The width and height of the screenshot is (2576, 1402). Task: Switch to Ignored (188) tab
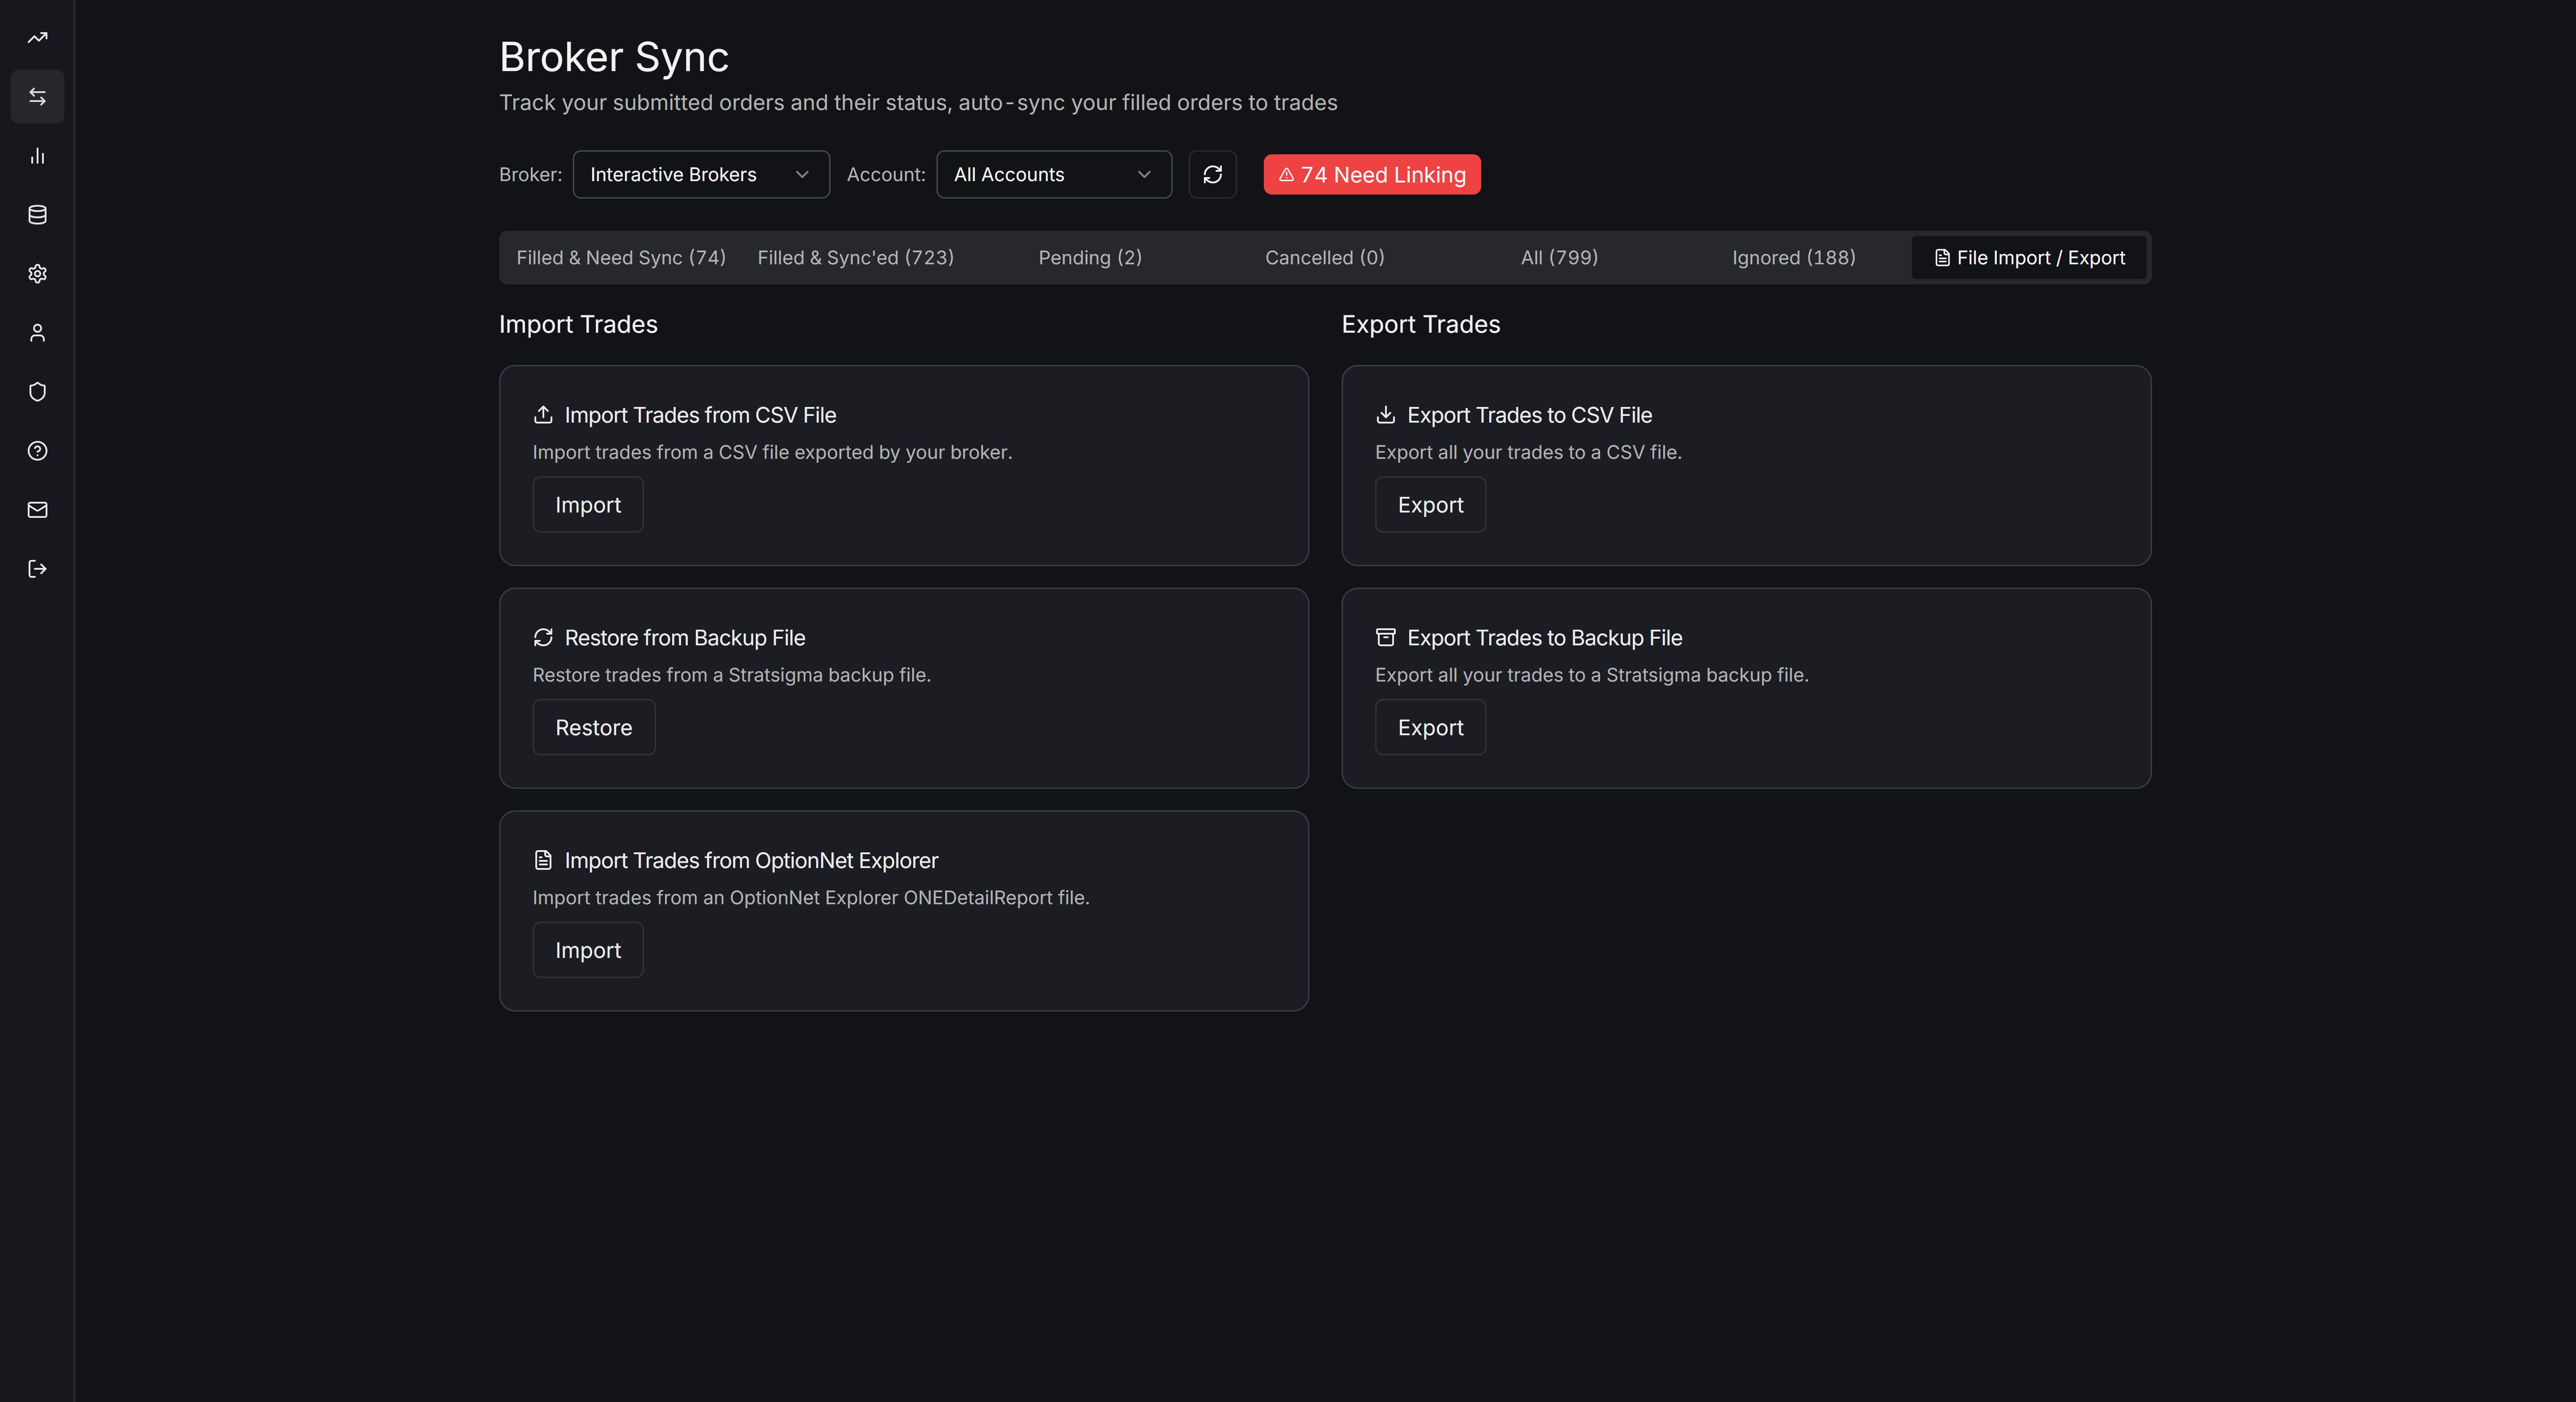click(x=1794, y=258)
